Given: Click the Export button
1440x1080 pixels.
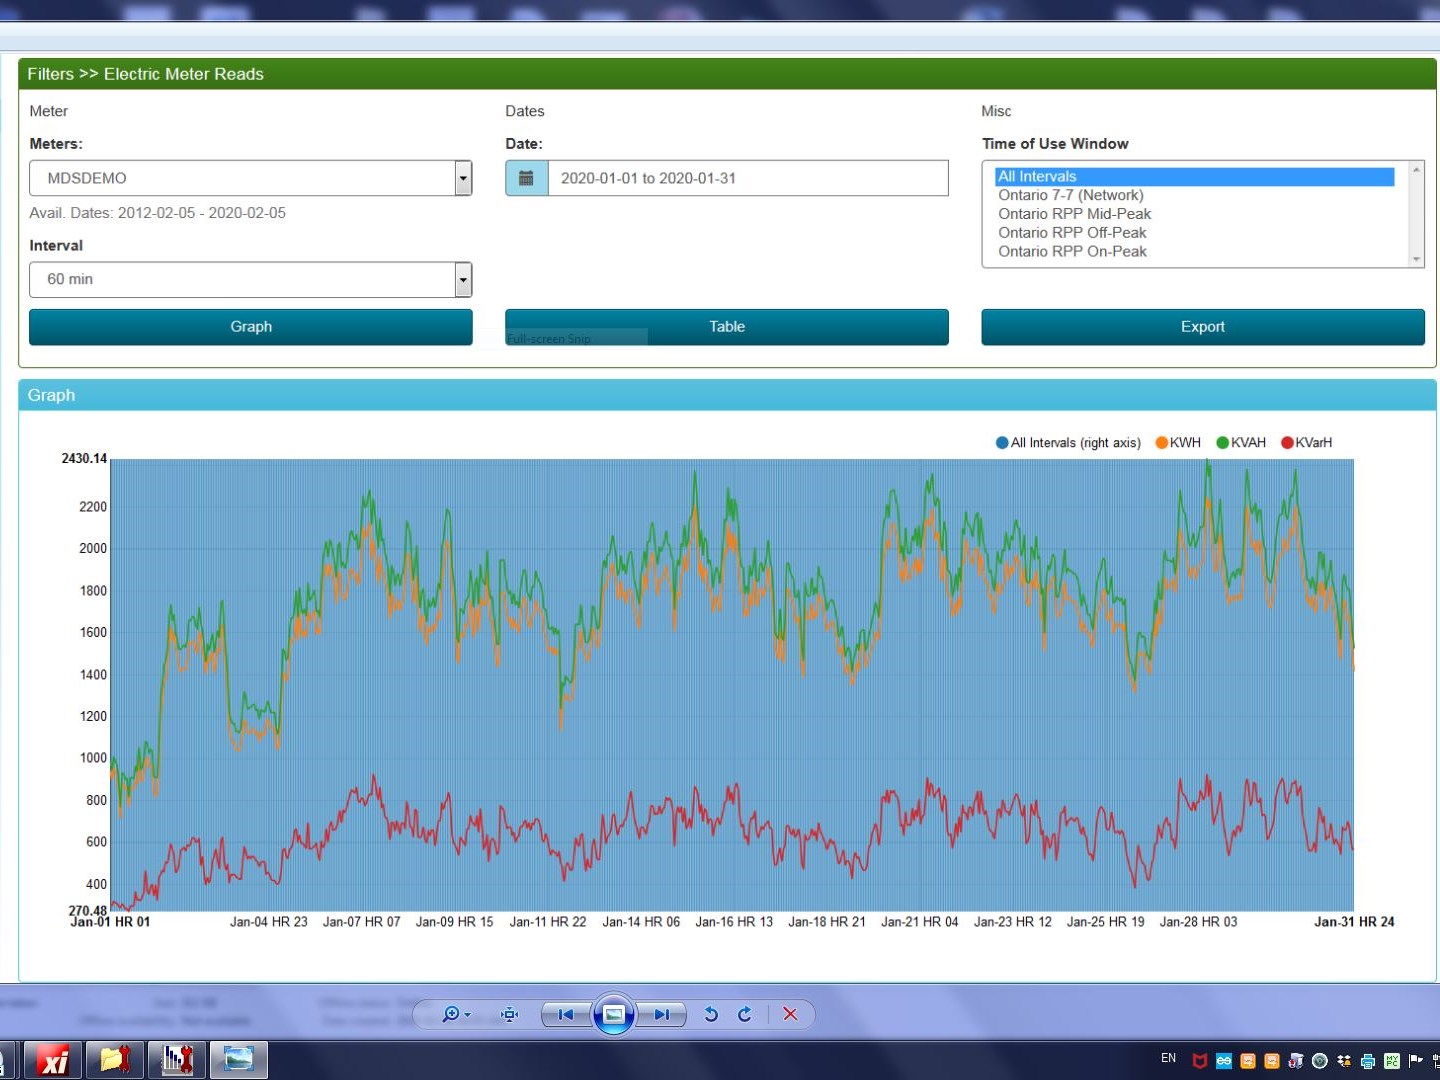Looking at the screenshot, I should [1203, 327].
